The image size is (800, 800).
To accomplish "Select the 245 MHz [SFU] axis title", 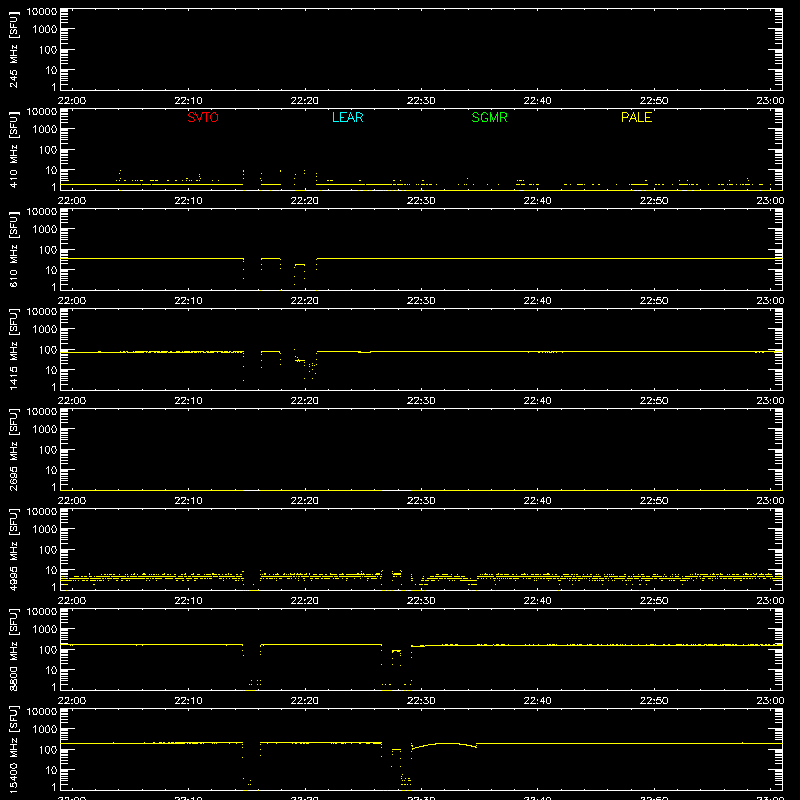I will [x=14, y=49].
